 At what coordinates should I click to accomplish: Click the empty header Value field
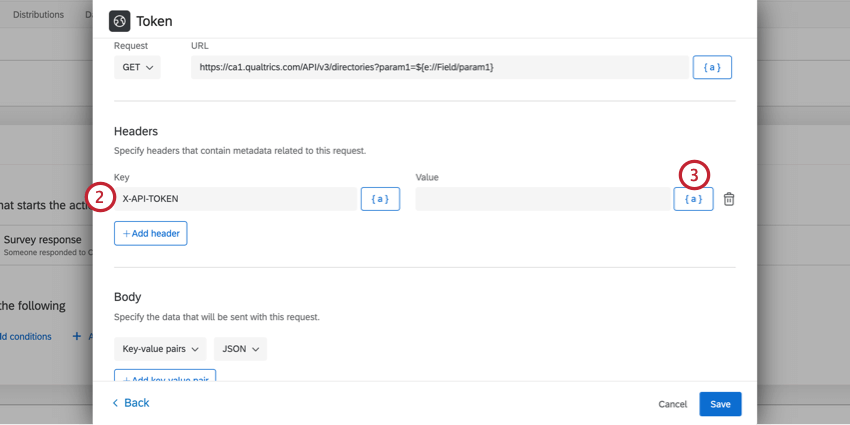coord(542,199)
